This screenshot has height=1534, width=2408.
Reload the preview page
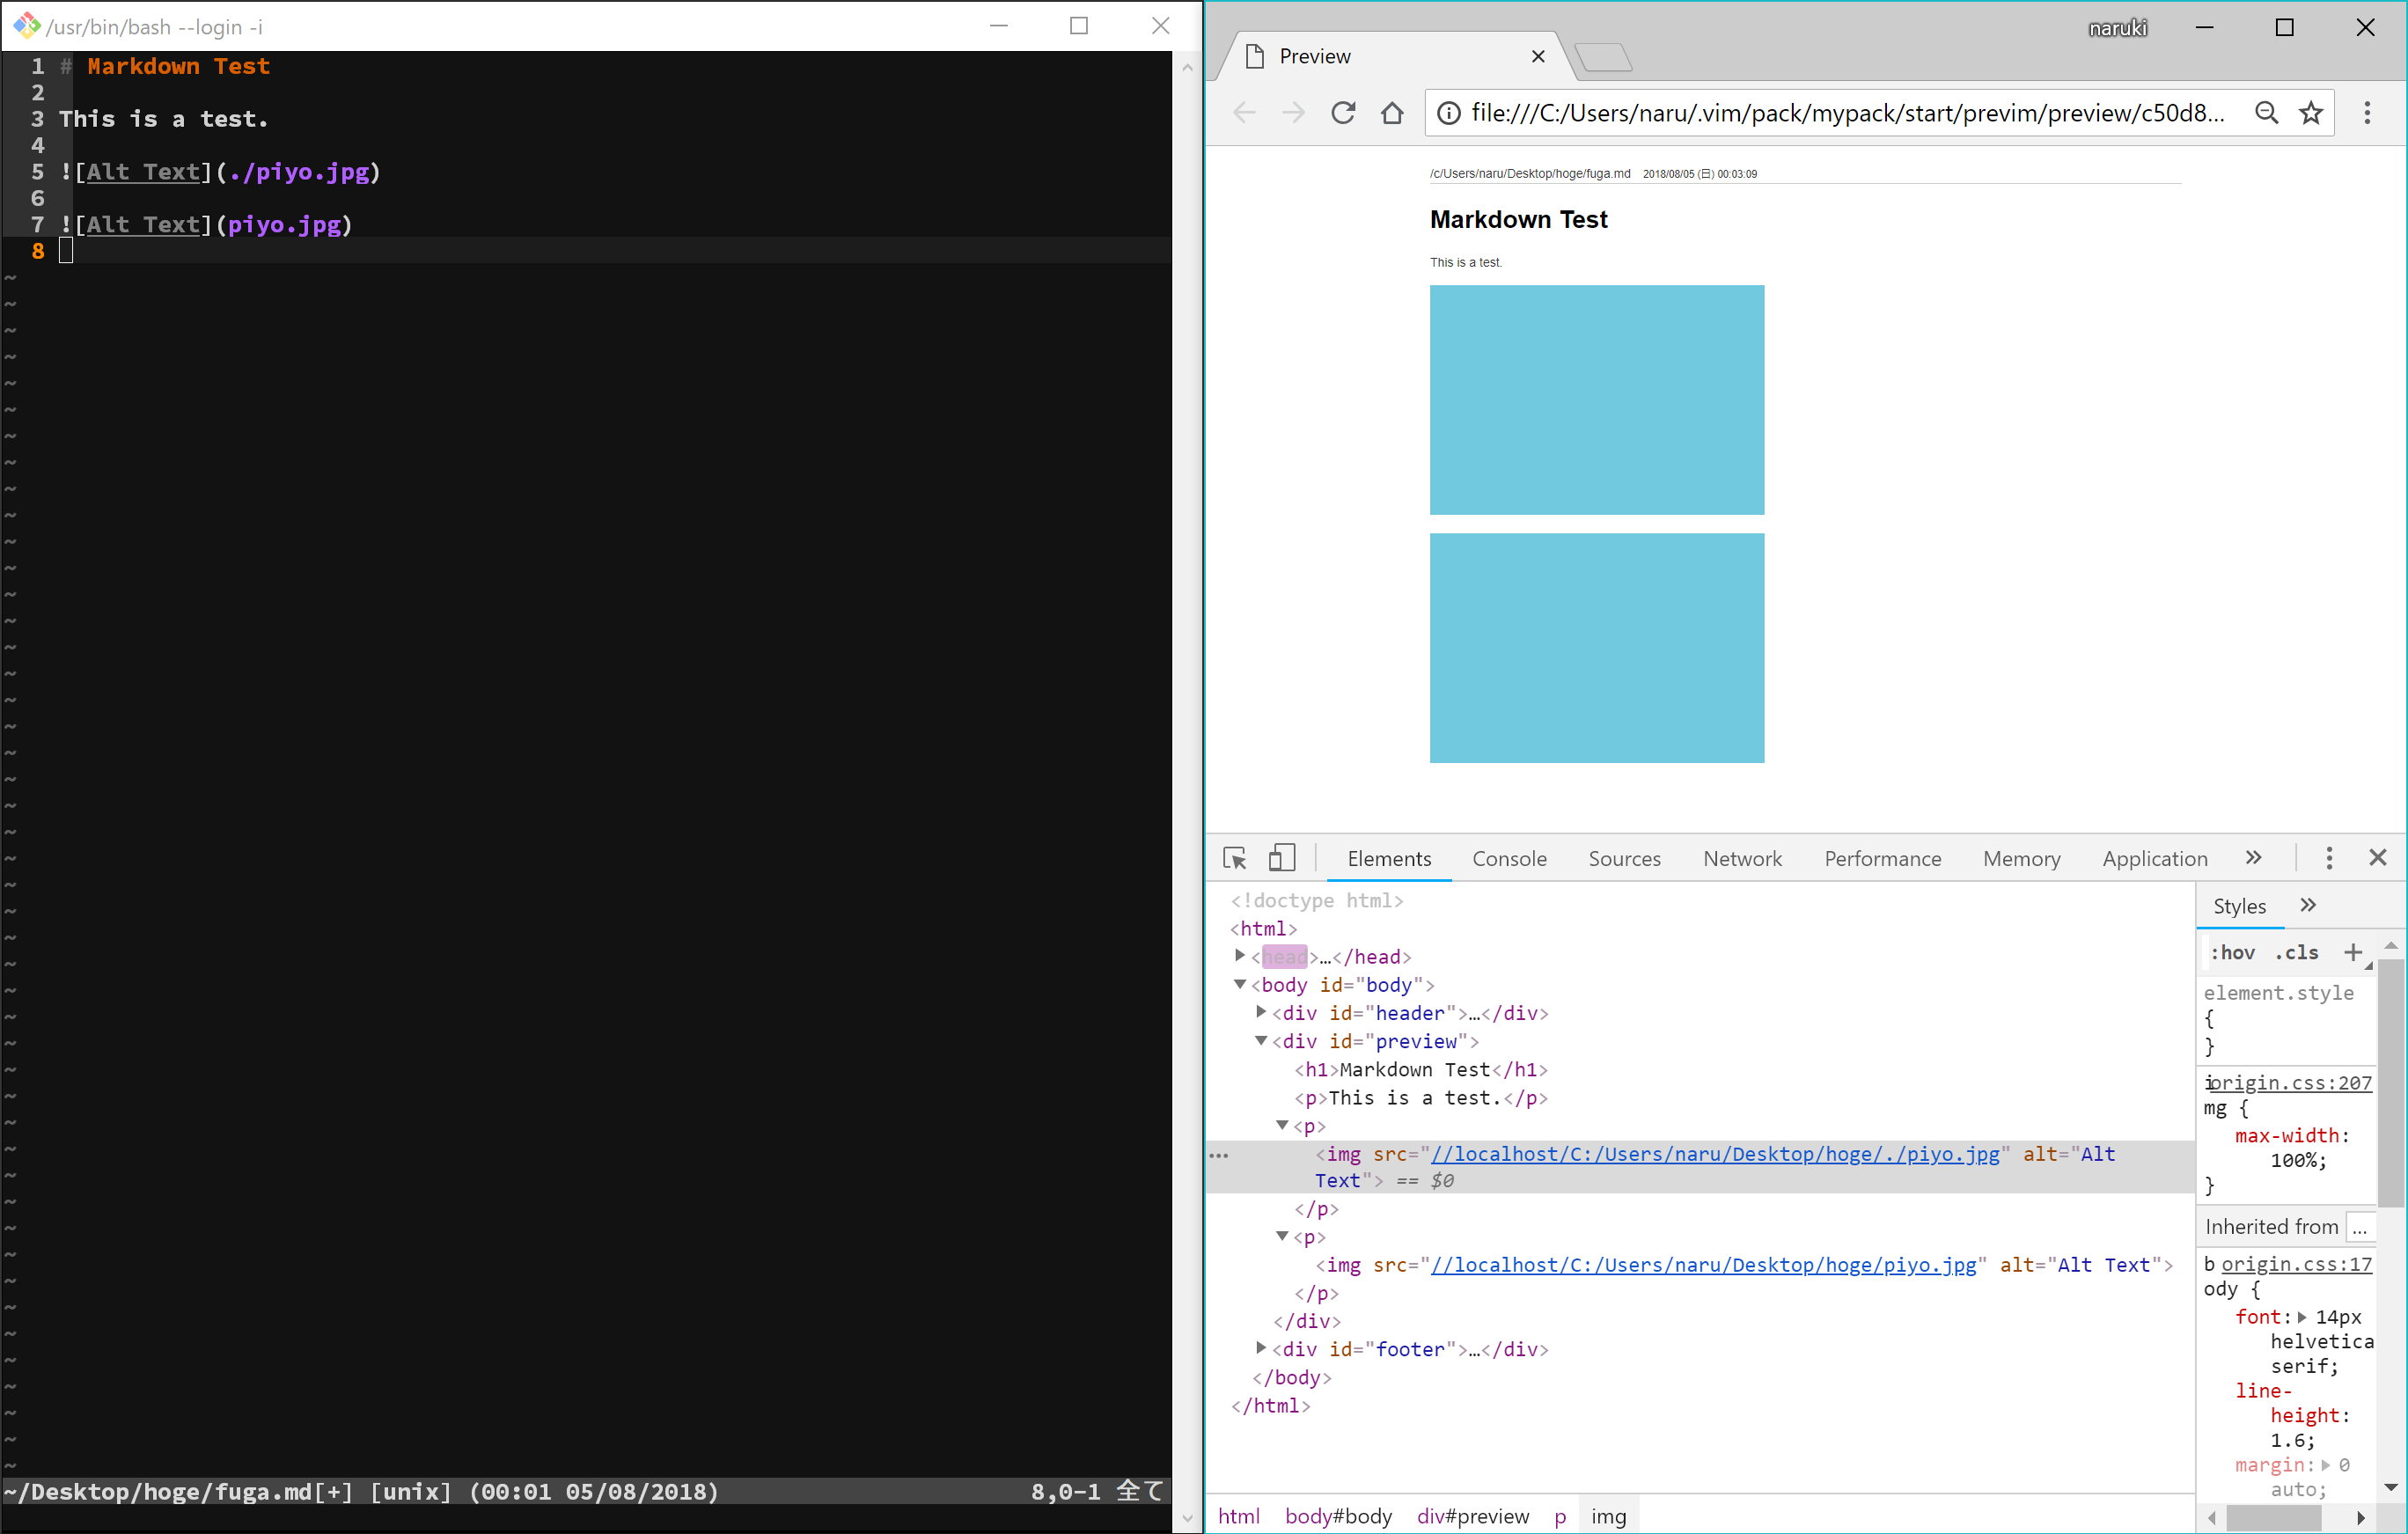pos(1343,112)
